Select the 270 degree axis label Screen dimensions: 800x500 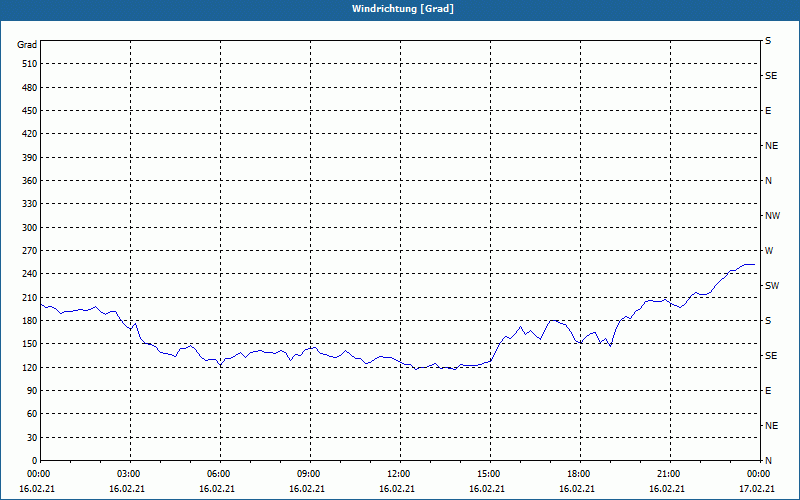pos(30,251)
